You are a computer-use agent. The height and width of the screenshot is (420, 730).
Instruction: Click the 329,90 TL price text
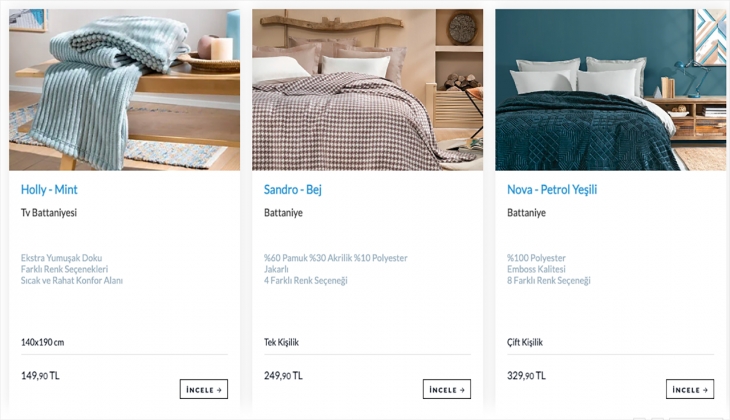(x=527, y=376)
